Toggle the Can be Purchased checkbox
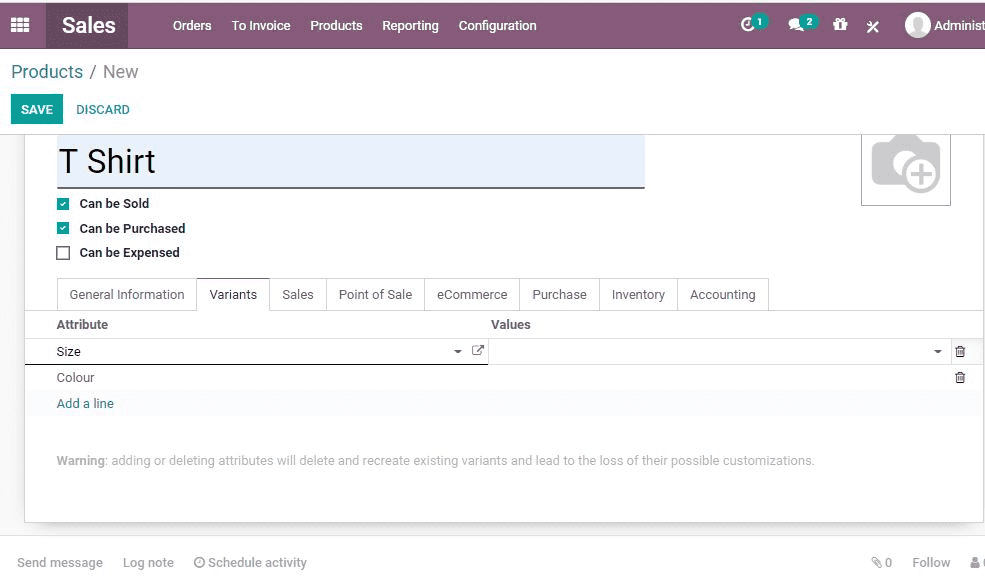The height and width of the screenshot is (586, 985). coord(63,228)
